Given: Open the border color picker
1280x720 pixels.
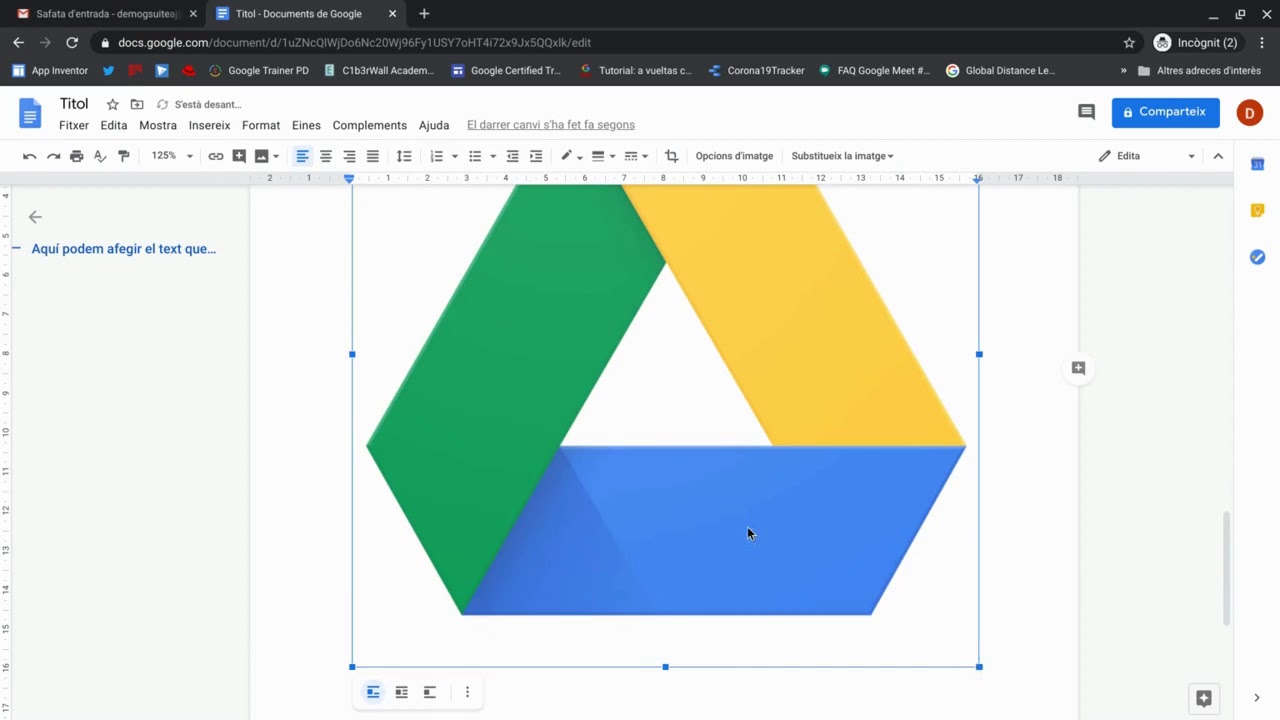Looking at the screenshot, I should (x=570, y=156).
